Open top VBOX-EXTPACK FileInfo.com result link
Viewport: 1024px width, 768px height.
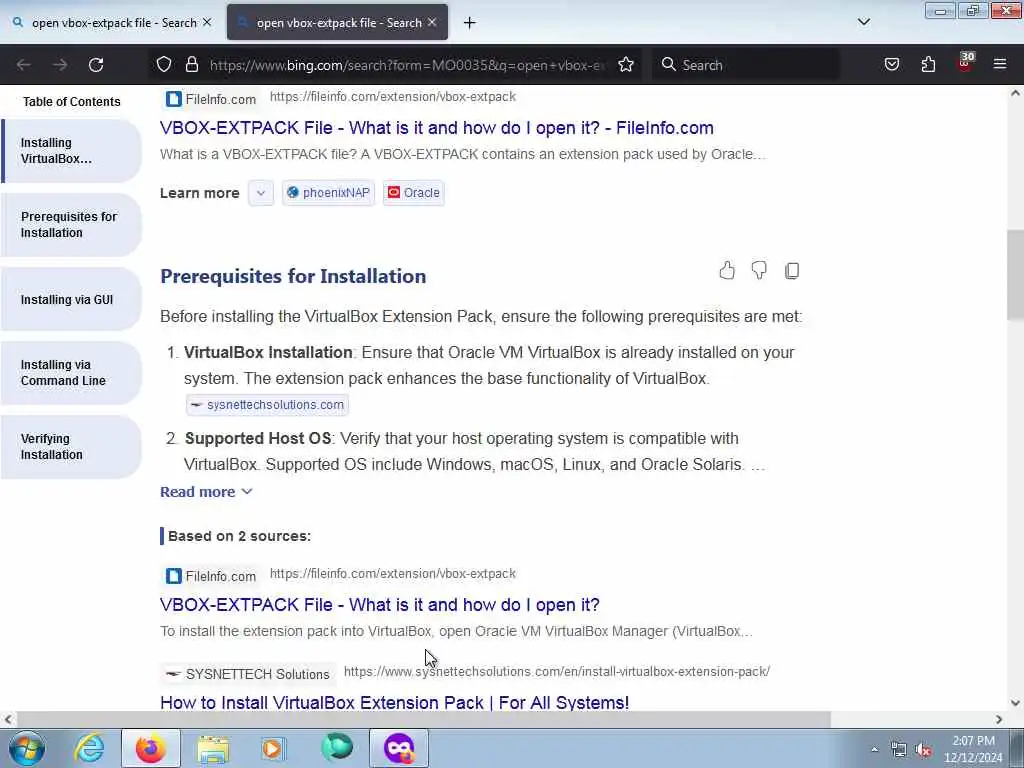pyautogui.click(x=436, y=127)
